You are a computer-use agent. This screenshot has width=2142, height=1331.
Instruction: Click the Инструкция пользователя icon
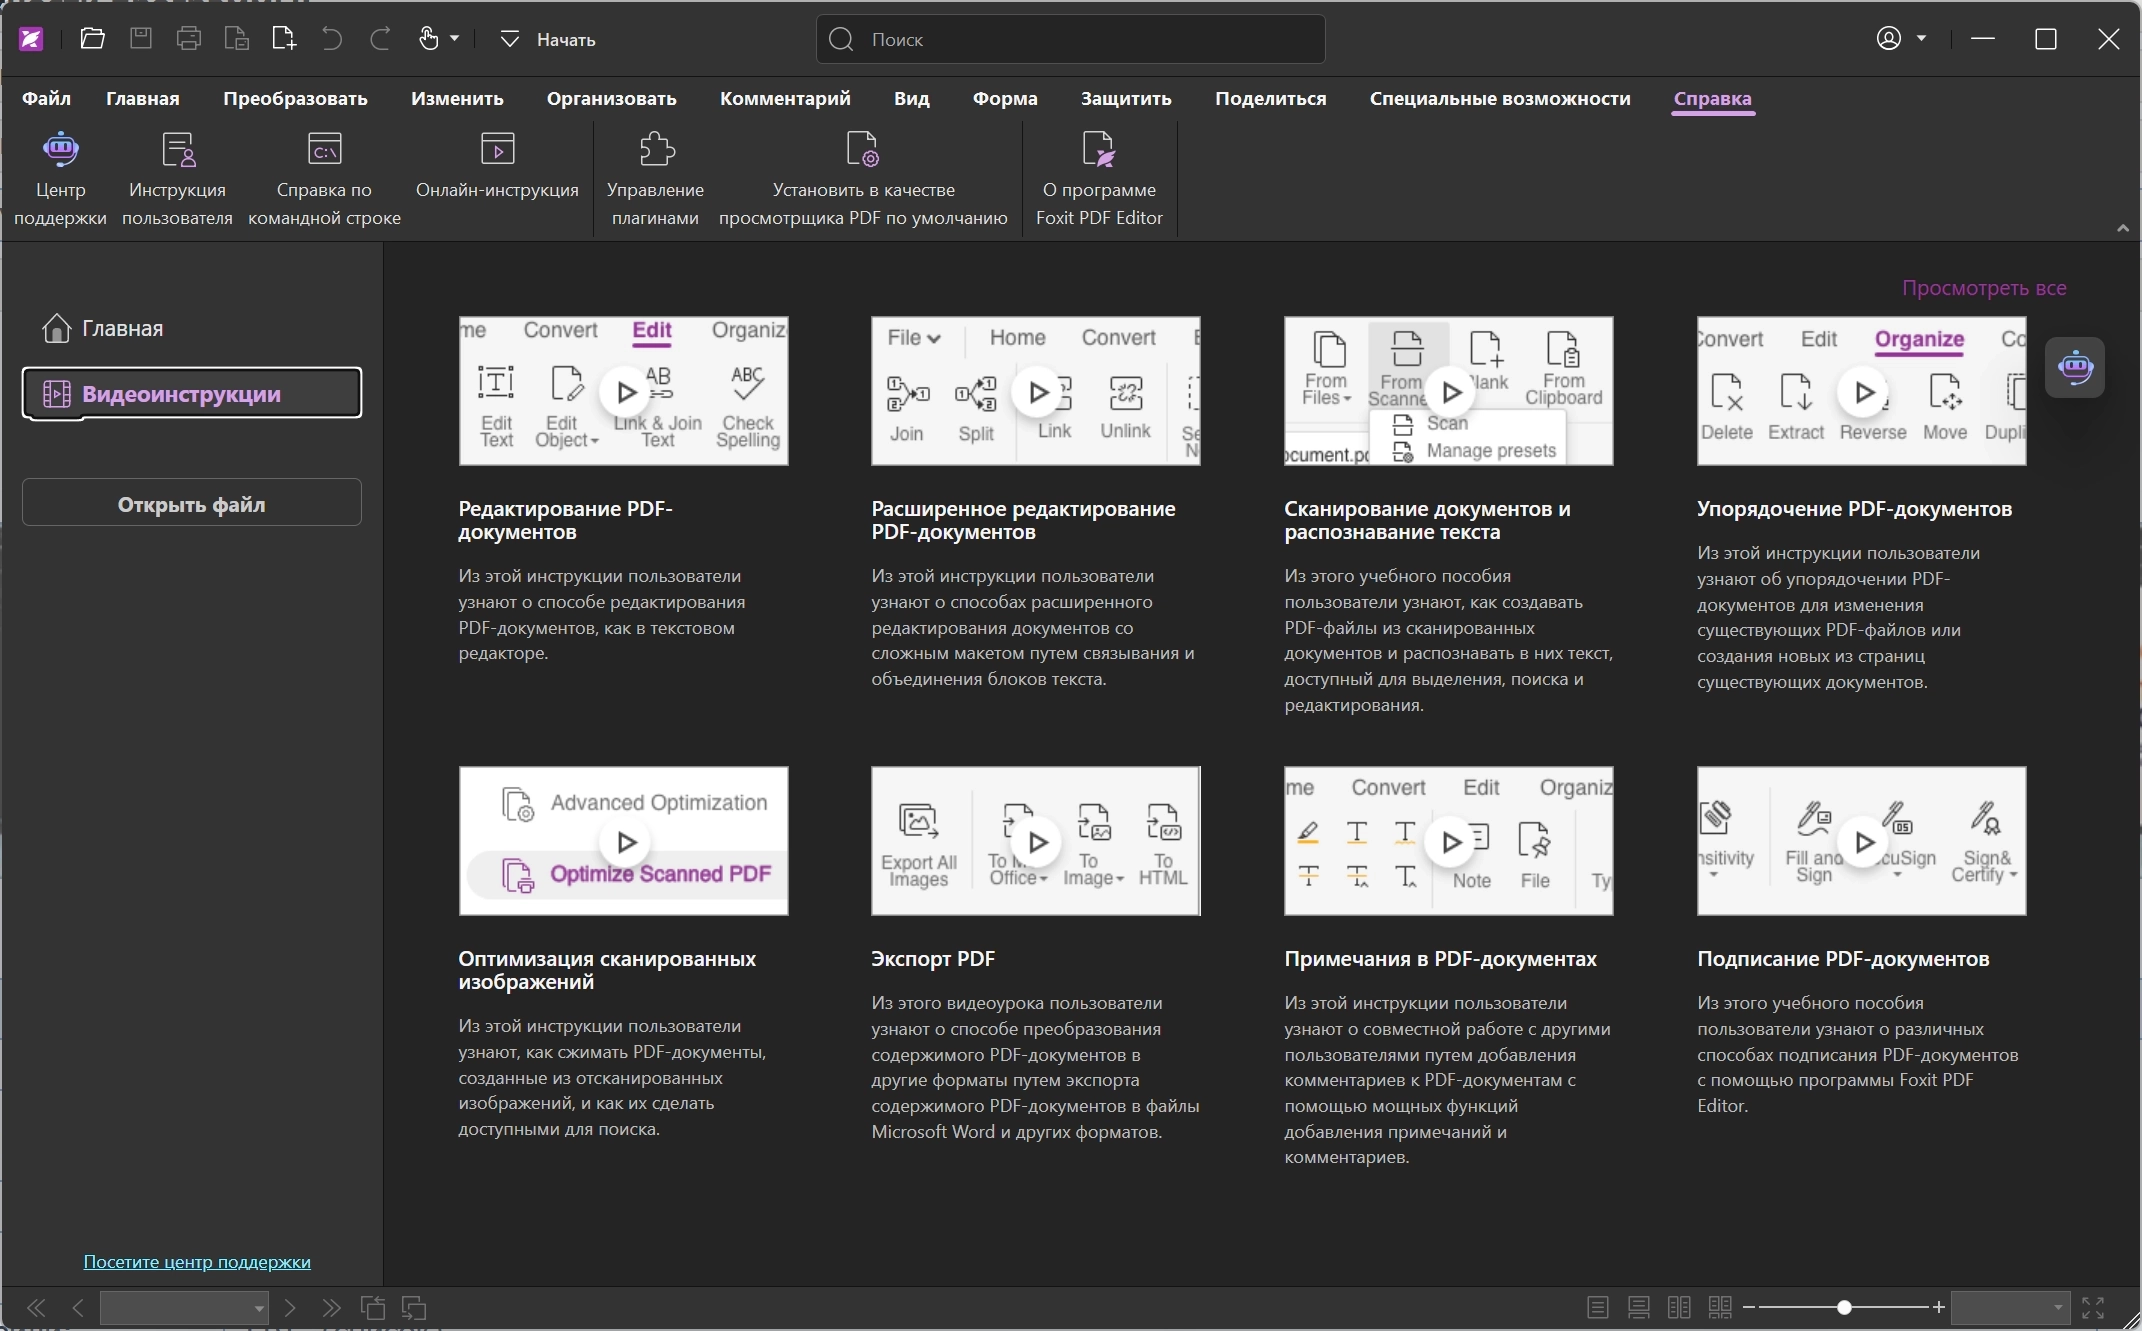[178, 149]
